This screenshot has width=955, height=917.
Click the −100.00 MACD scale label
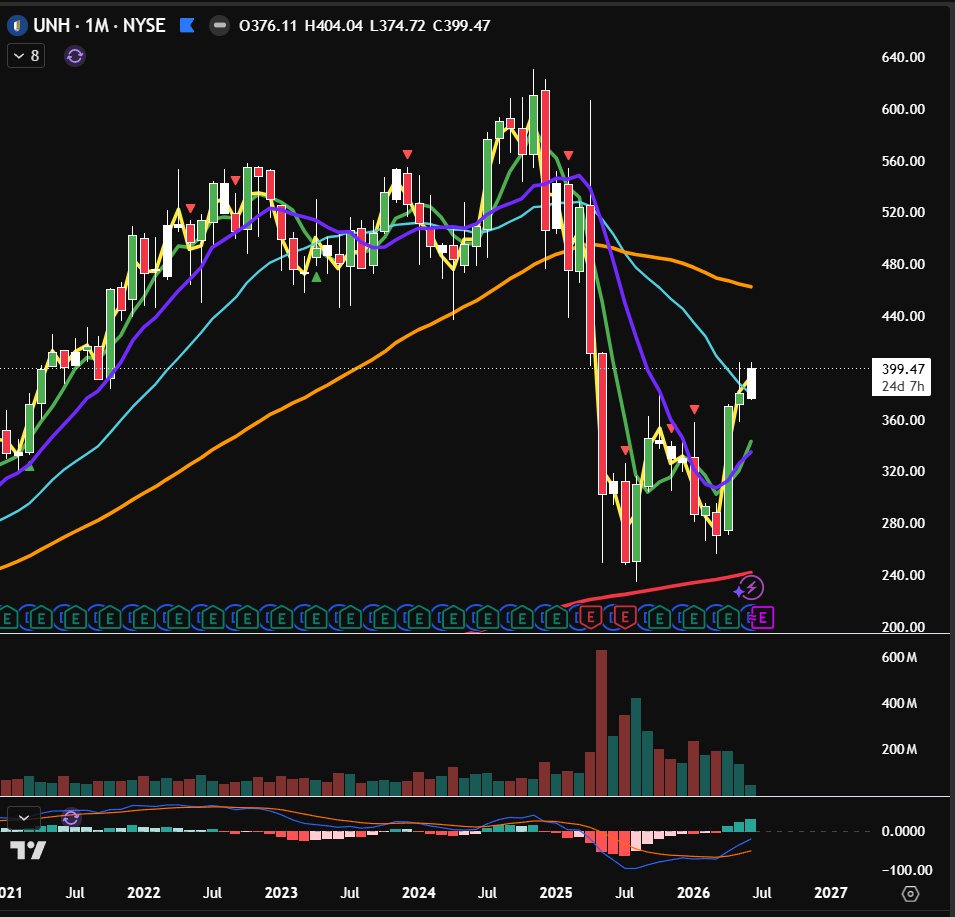(x=907, y=870)
